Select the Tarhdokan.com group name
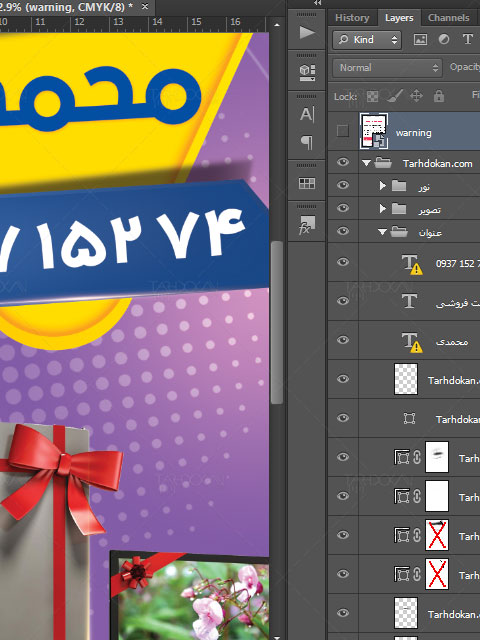 (x=438, y=164)
